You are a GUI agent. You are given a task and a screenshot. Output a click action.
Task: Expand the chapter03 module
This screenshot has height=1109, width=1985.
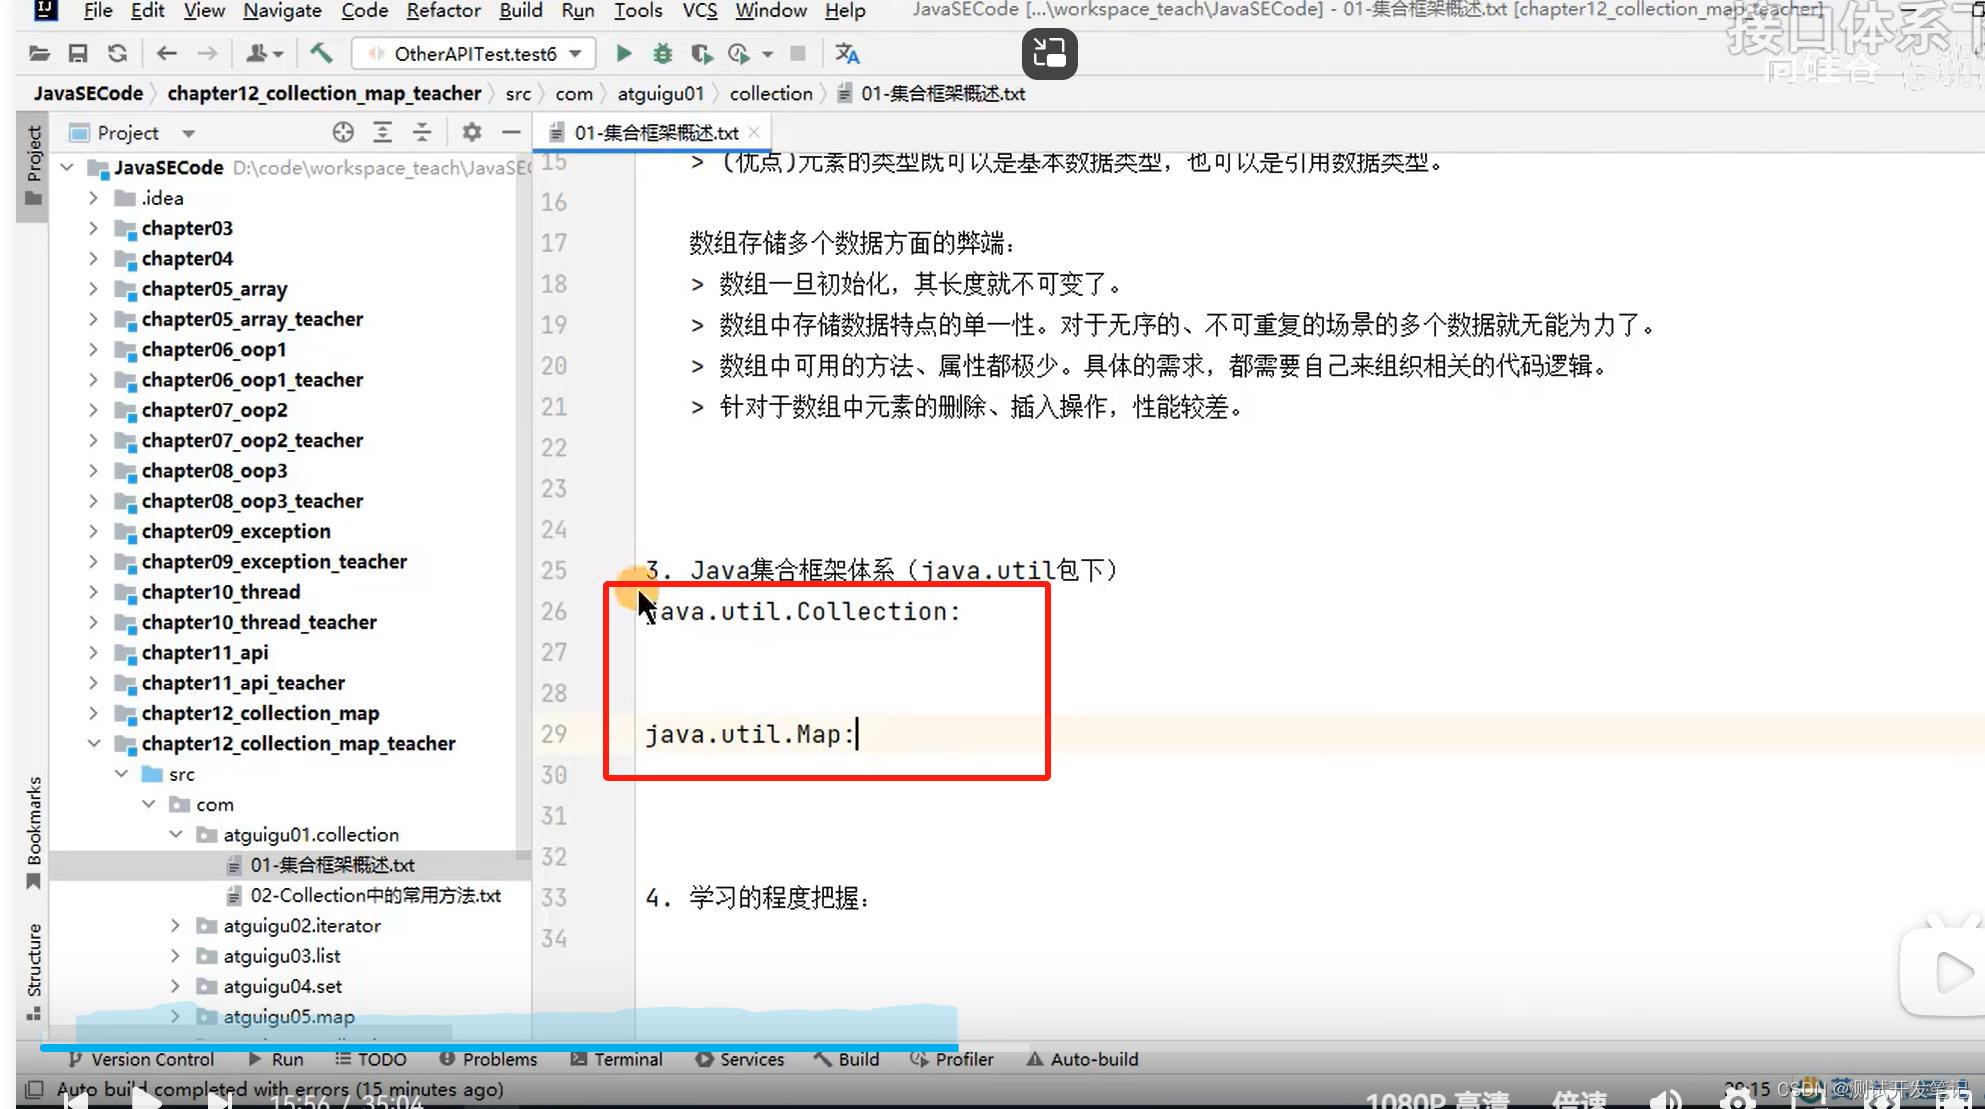coord(93,228)
